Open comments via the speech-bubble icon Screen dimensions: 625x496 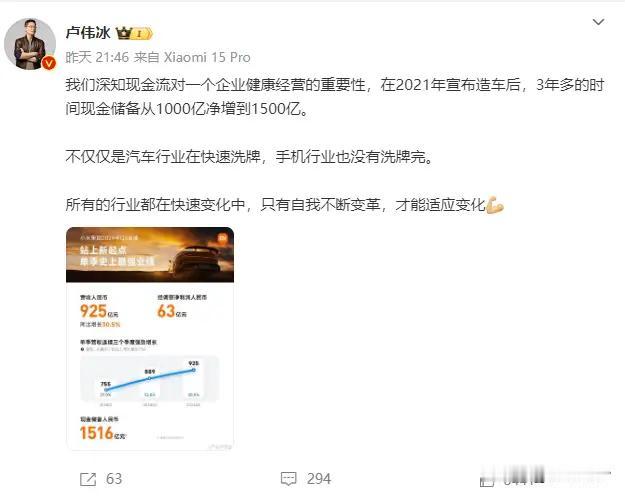tap(289, 479)
